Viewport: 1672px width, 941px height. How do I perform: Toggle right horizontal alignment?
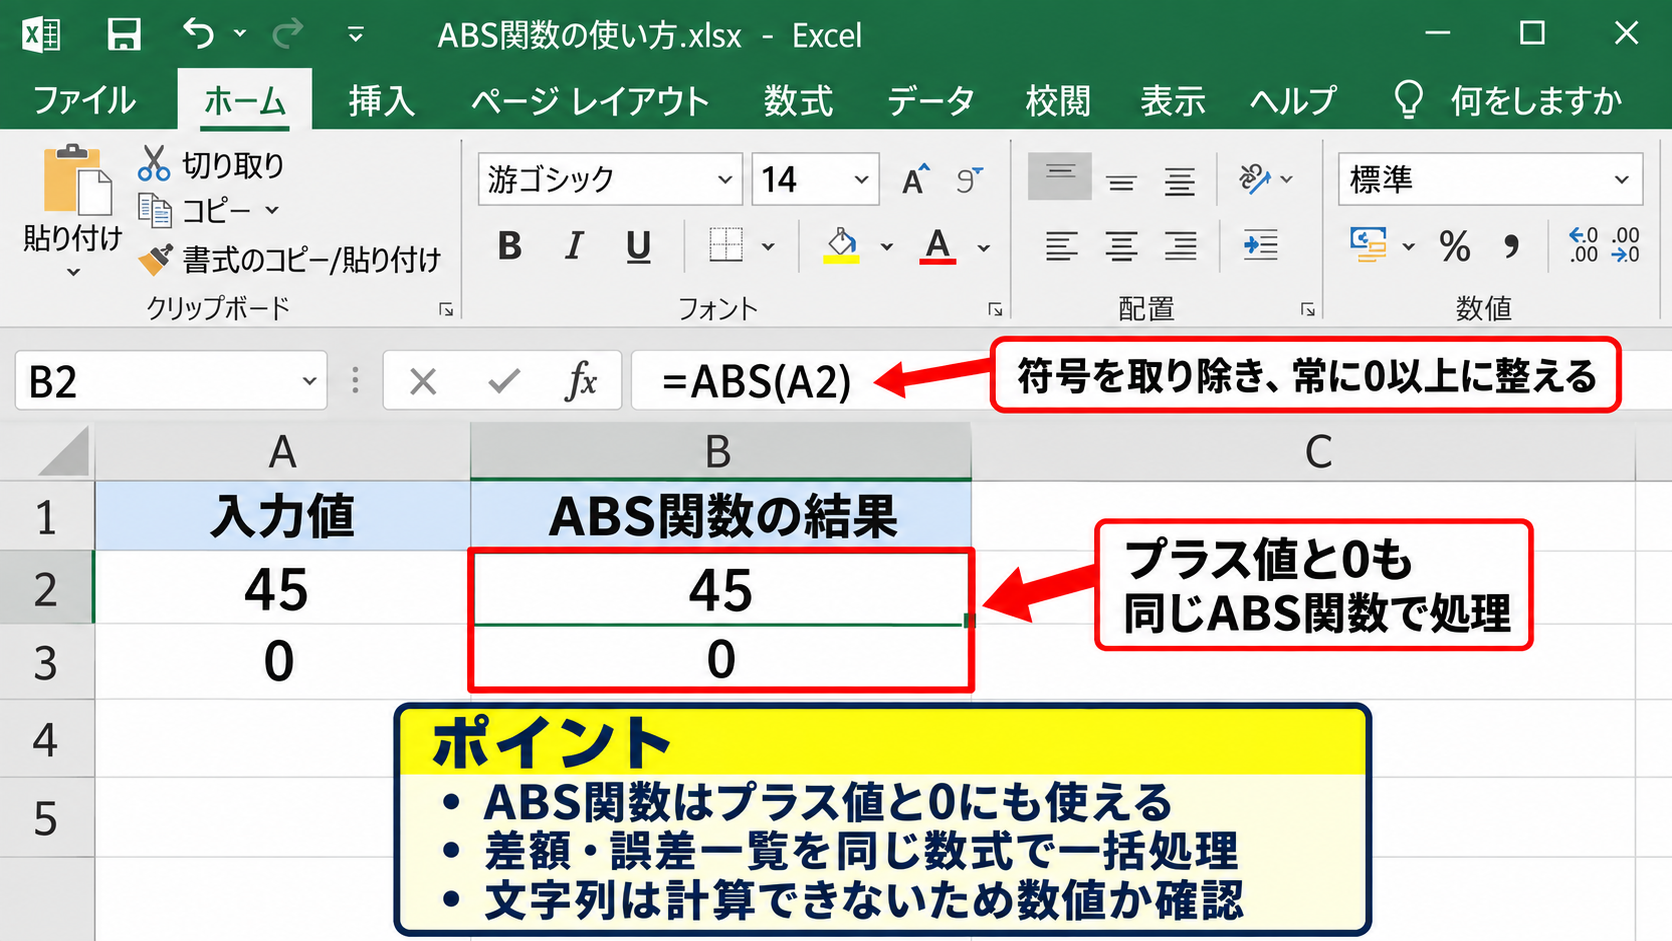coord(1180,246)
